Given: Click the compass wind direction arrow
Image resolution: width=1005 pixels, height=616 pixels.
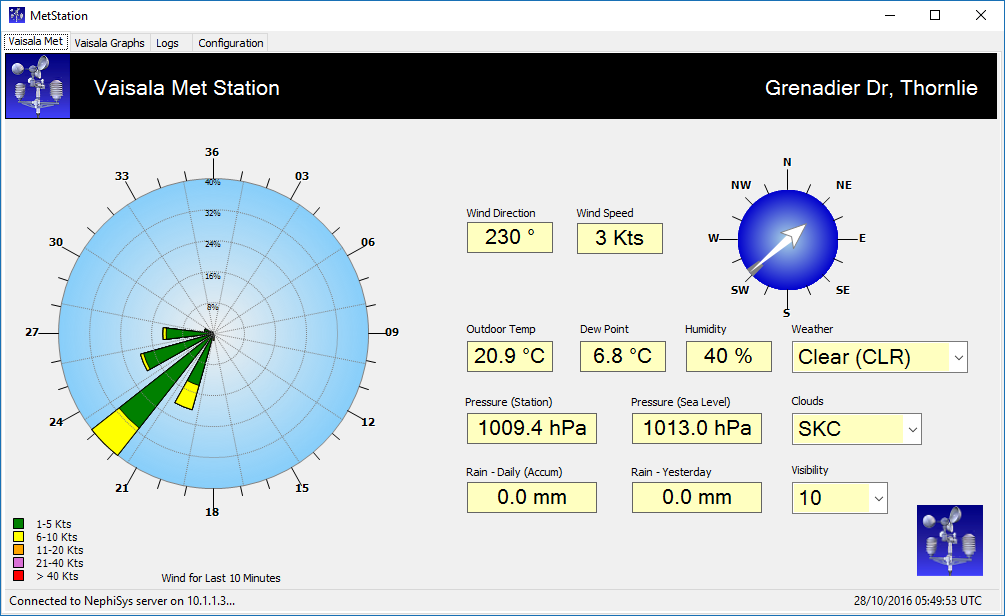Looking at the screenshot, I should click(777, 249).
